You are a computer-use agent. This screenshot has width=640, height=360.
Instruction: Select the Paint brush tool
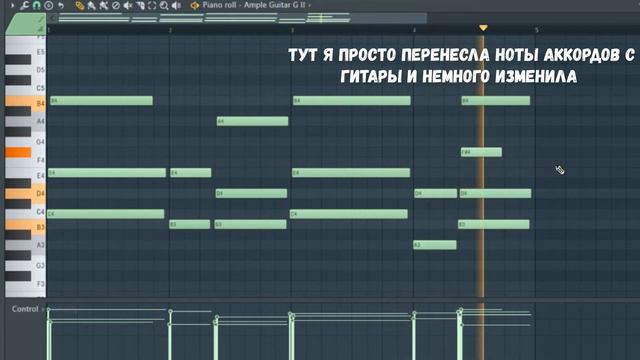click(91, 5)
